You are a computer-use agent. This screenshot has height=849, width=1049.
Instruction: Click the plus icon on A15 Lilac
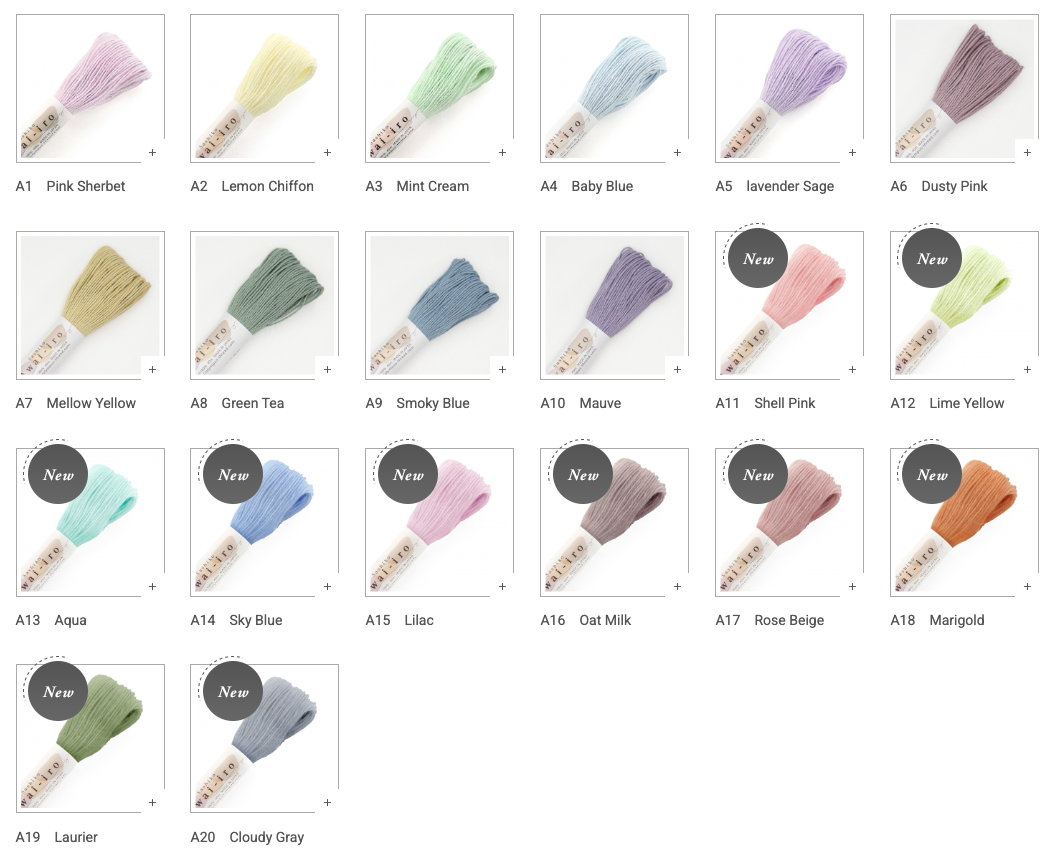tap(502, 586)
